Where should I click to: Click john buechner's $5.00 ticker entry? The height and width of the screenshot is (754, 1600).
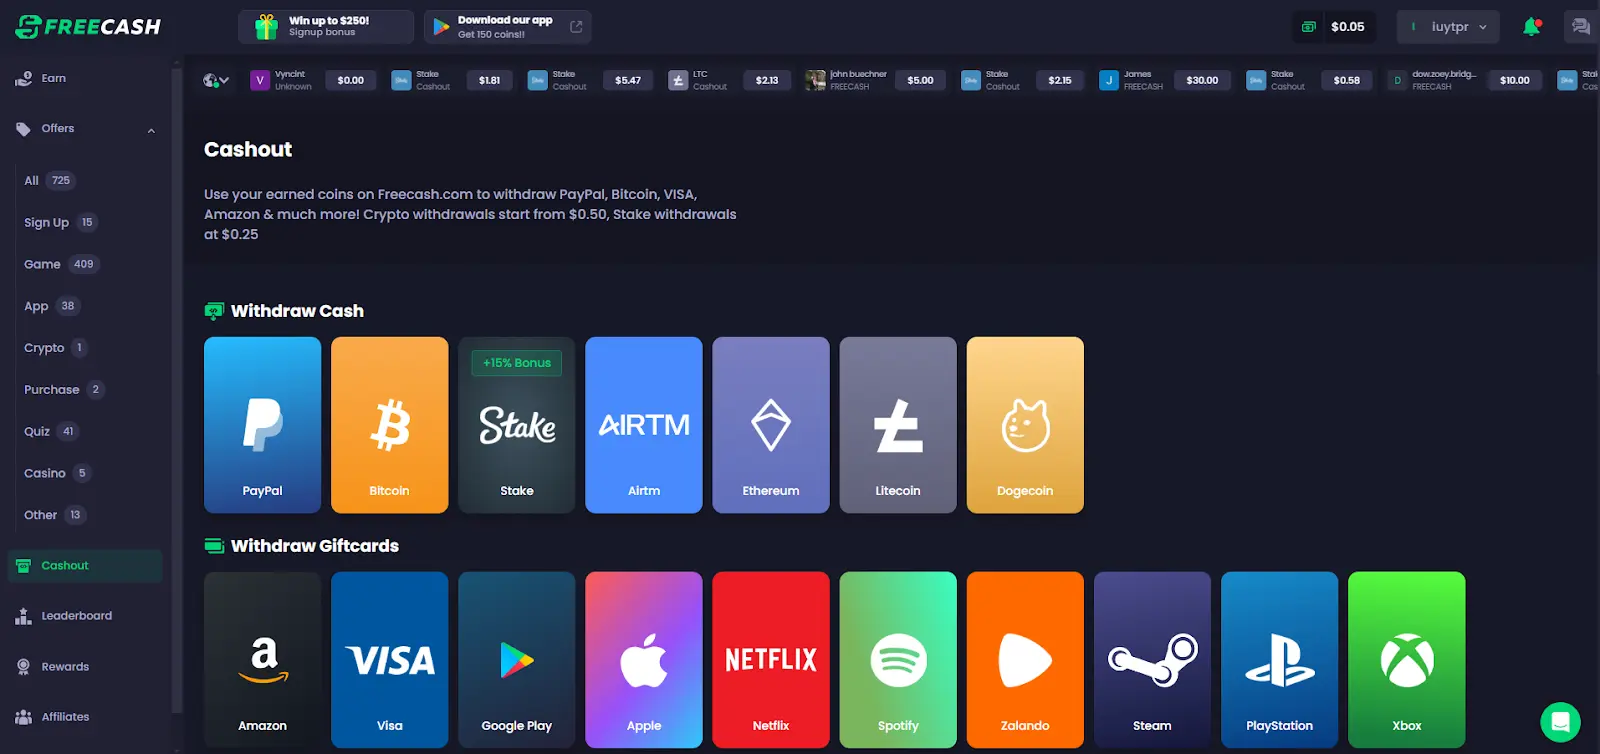tap(876, 80)
